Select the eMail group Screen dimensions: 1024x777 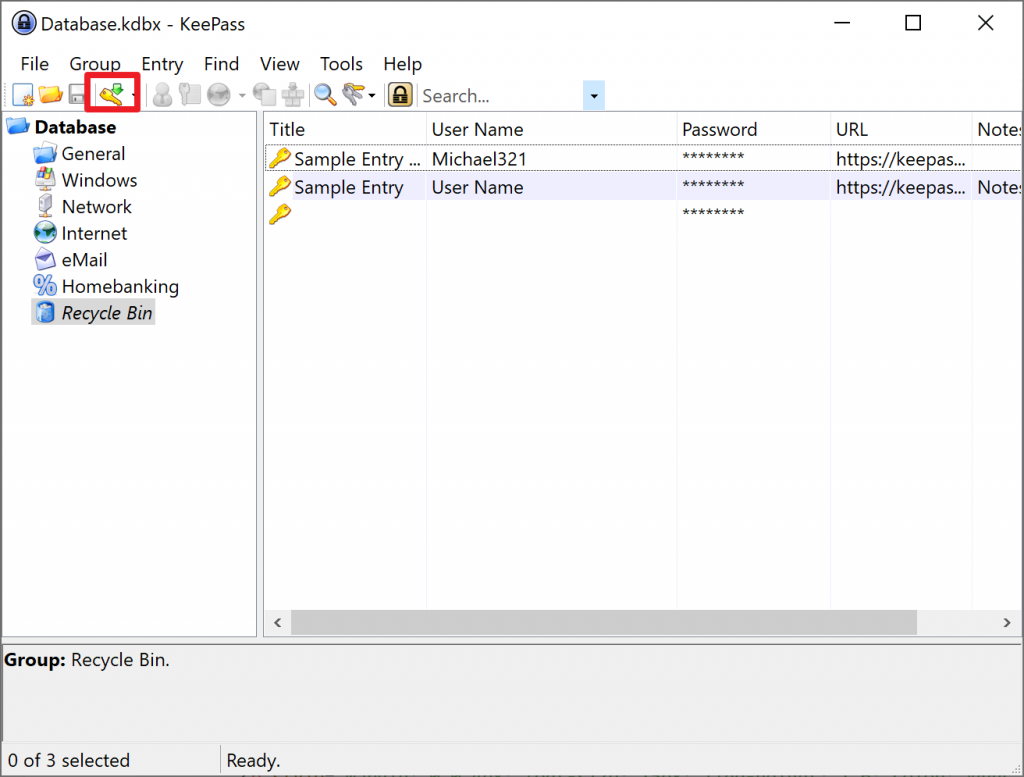coord(84,260)
